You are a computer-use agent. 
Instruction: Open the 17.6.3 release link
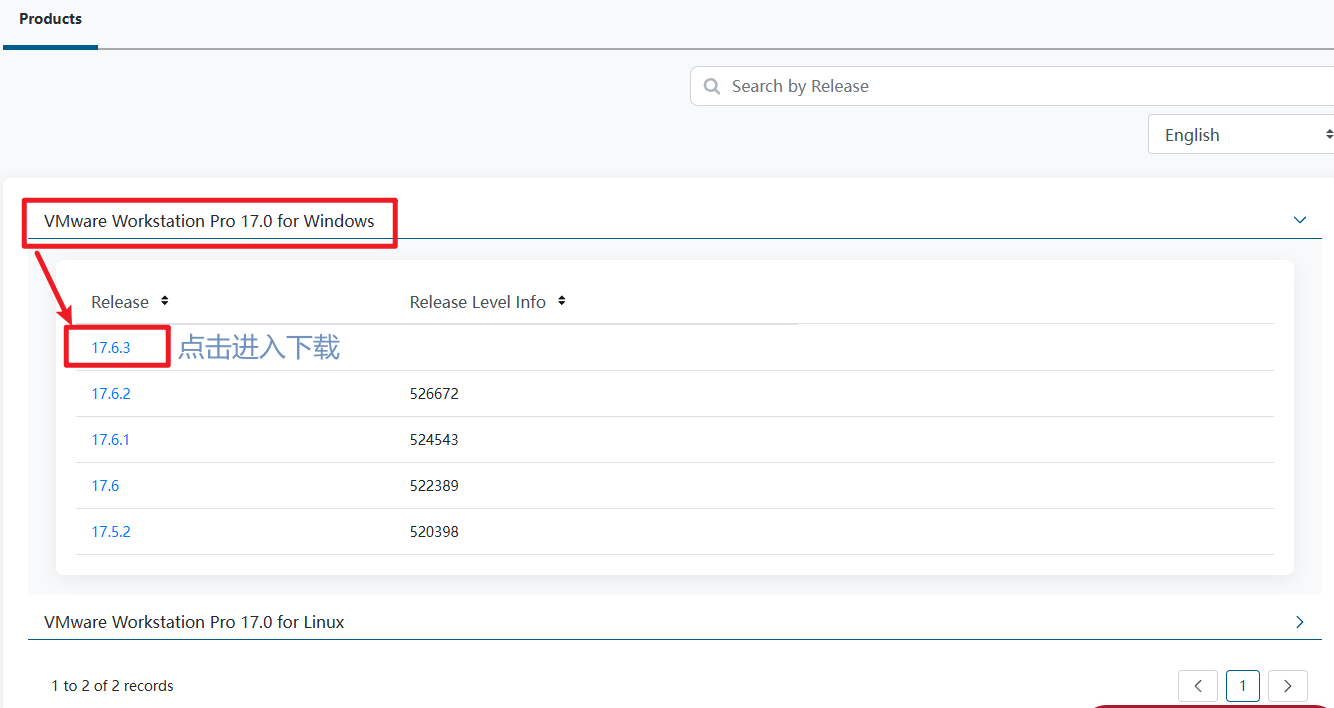[111, 348]
